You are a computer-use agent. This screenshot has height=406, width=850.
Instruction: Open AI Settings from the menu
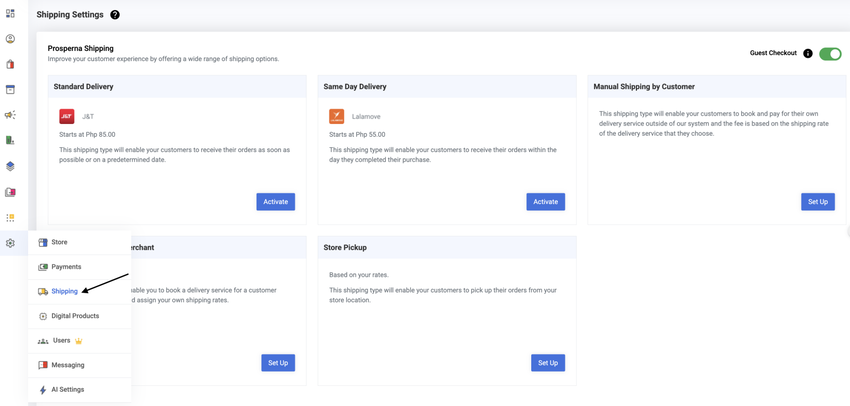click(67, 389)
